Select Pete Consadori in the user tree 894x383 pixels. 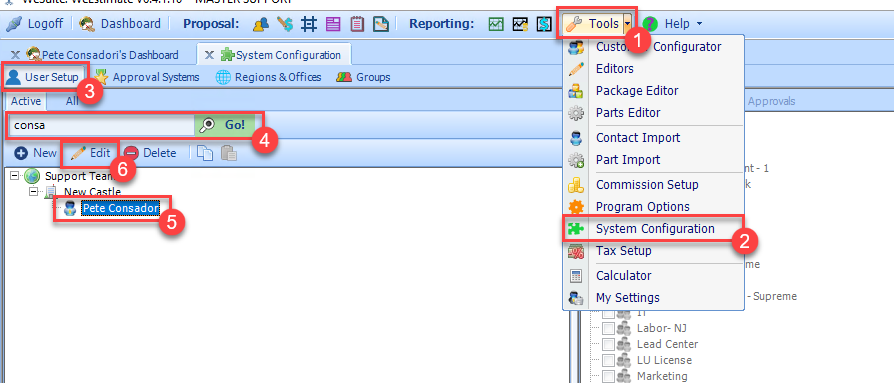[x=120, y=209]
